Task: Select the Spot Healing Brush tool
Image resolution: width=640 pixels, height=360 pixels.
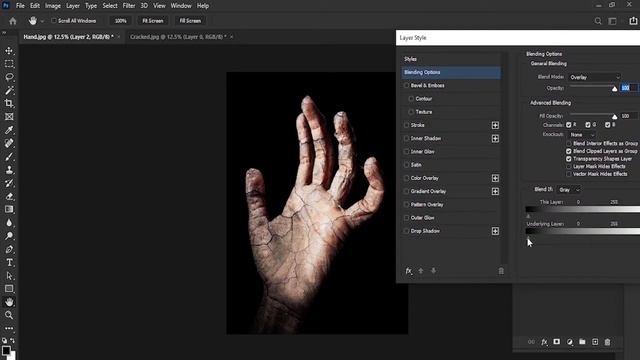Action: pyautogui.click(x=9, y=143)
